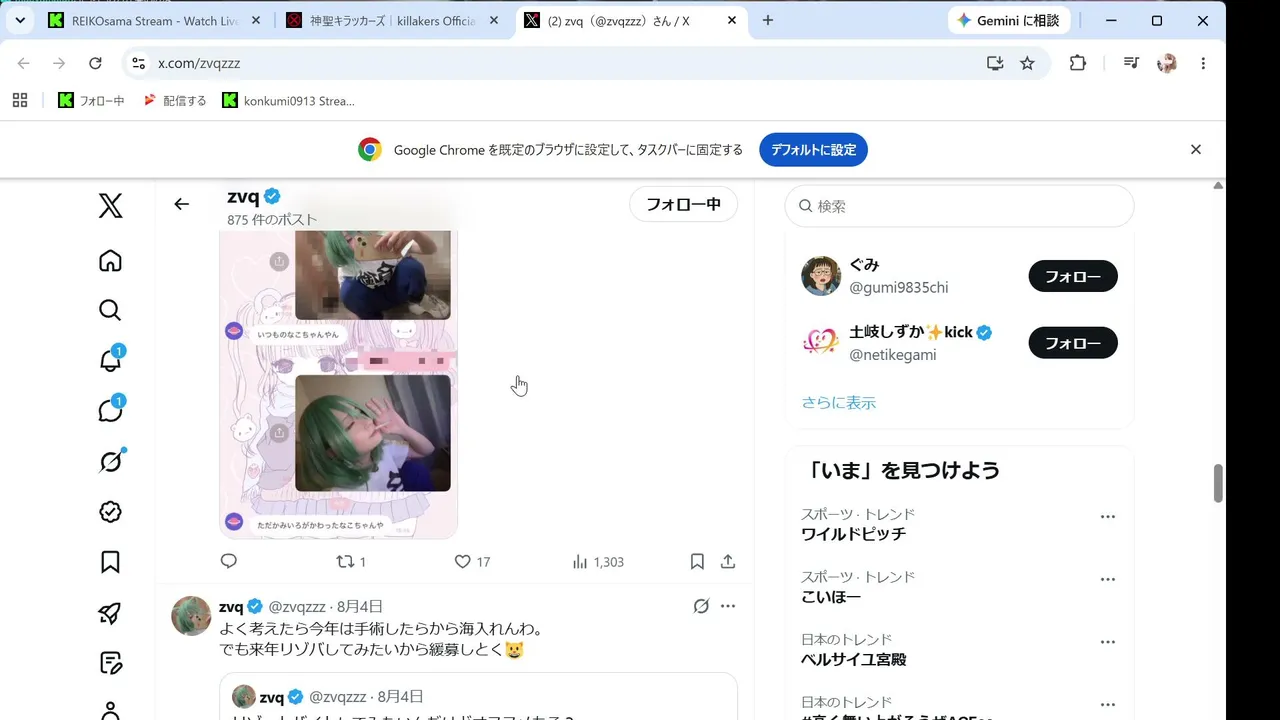Image resolution: width=1280 pixels, height=720 pixels.
Task: Click さらに表示 link
Action: 838,402
